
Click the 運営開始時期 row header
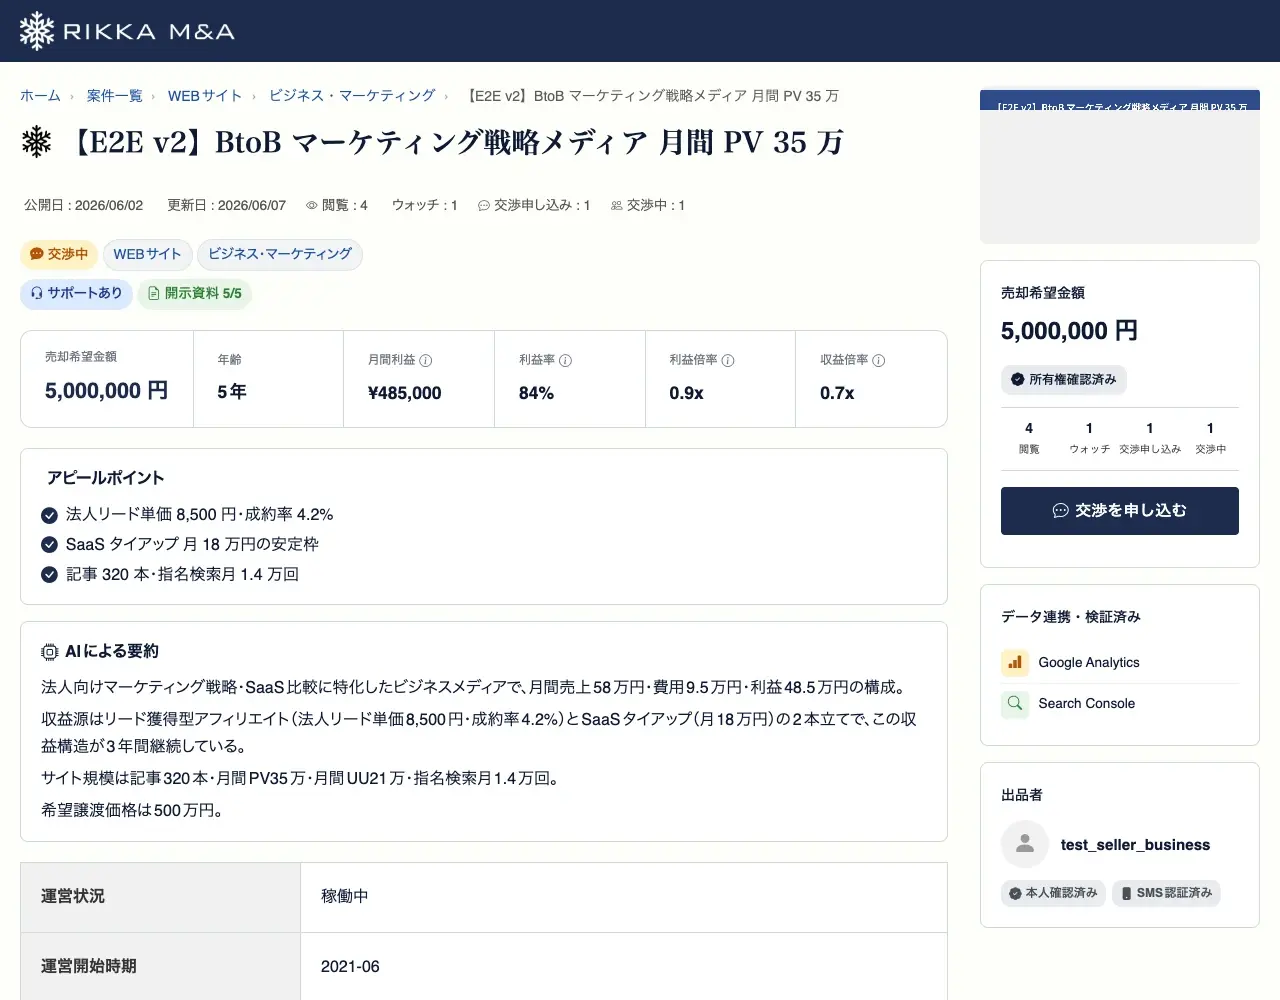coord(160,967)
